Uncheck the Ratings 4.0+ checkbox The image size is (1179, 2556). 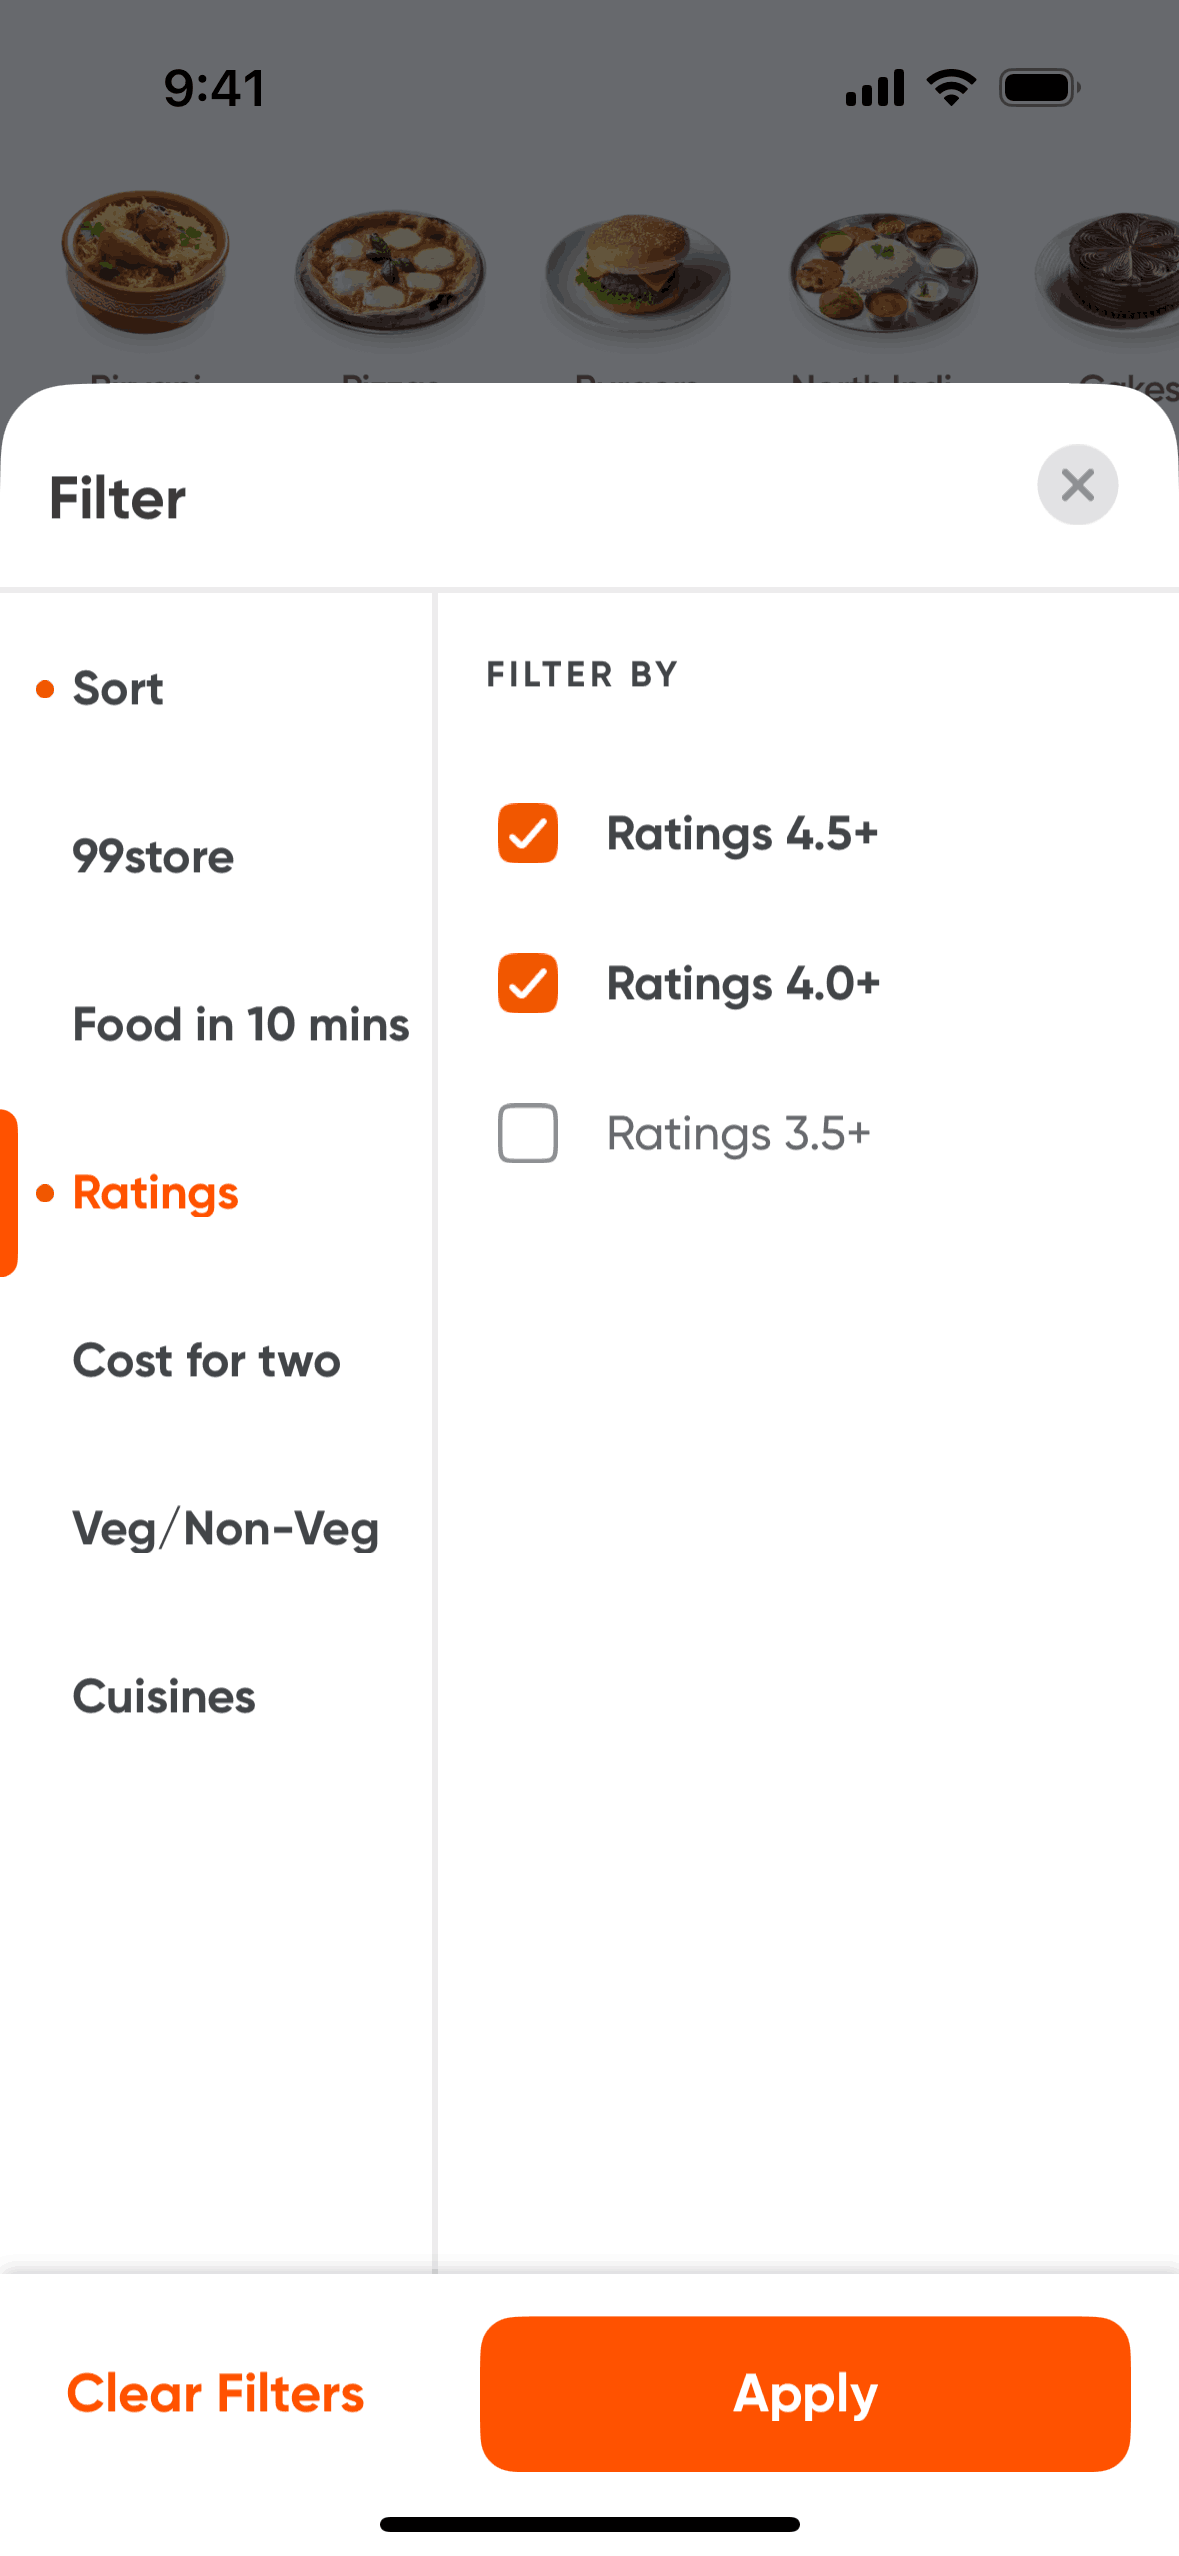[528, 983]
